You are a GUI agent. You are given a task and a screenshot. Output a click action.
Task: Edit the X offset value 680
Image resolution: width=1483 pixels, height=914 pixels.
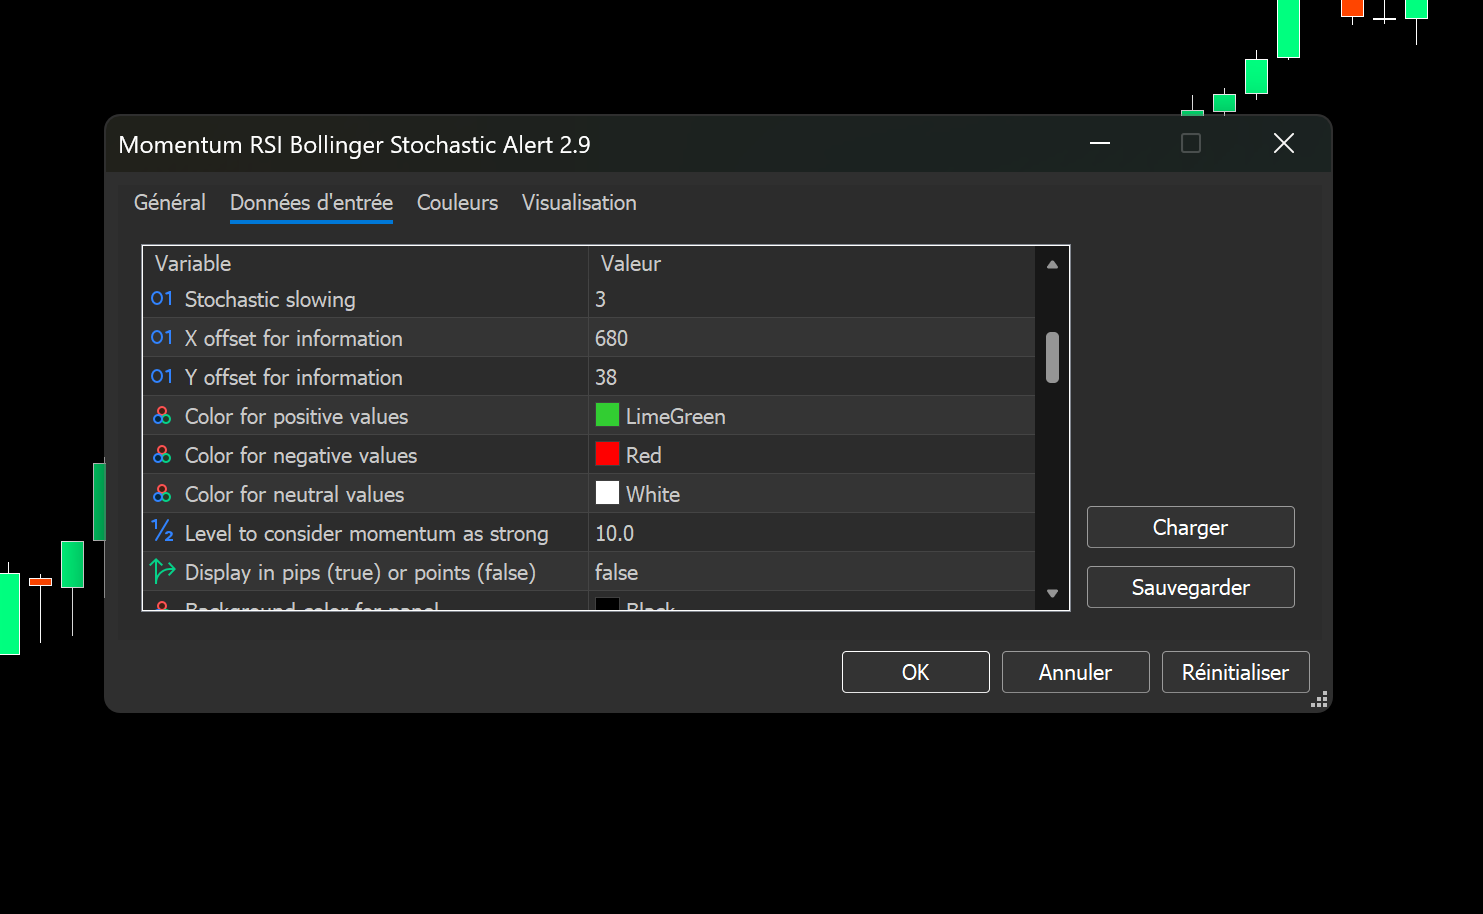[611, 338]
